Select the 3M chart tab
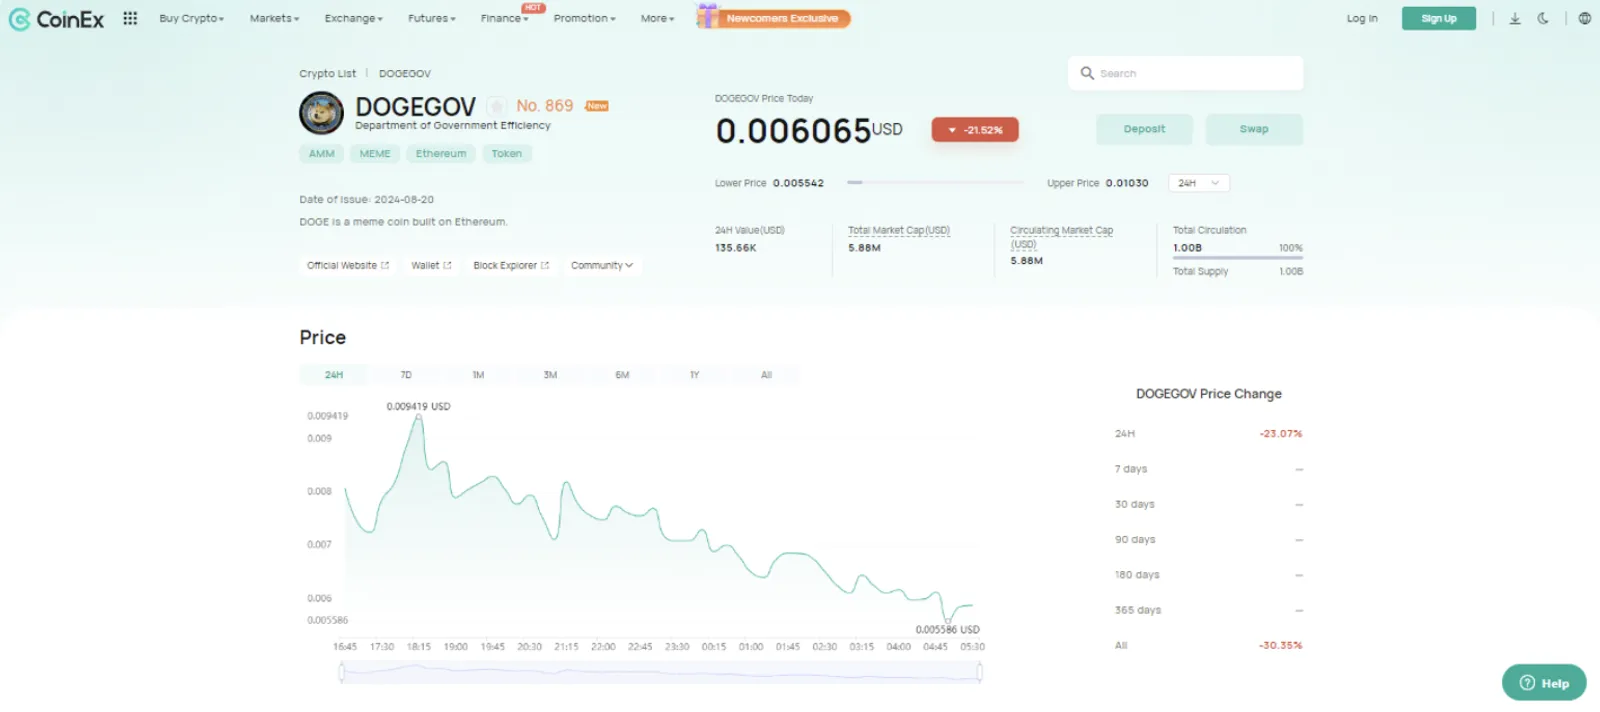Screen dimensions: 1600x712 (x=550, y=375)
